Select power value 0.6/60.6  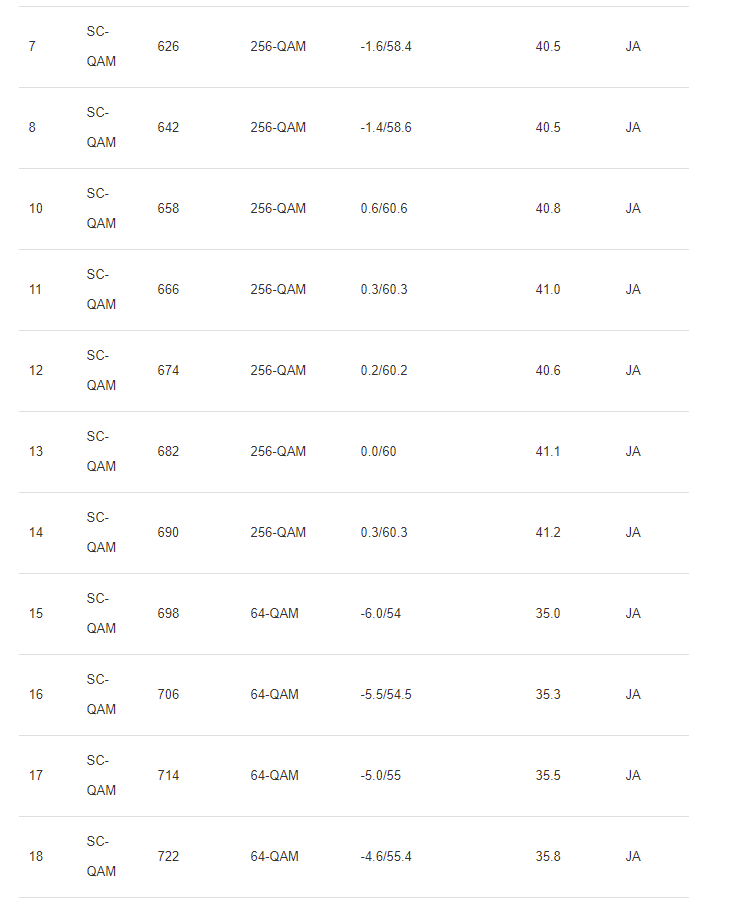383,209
